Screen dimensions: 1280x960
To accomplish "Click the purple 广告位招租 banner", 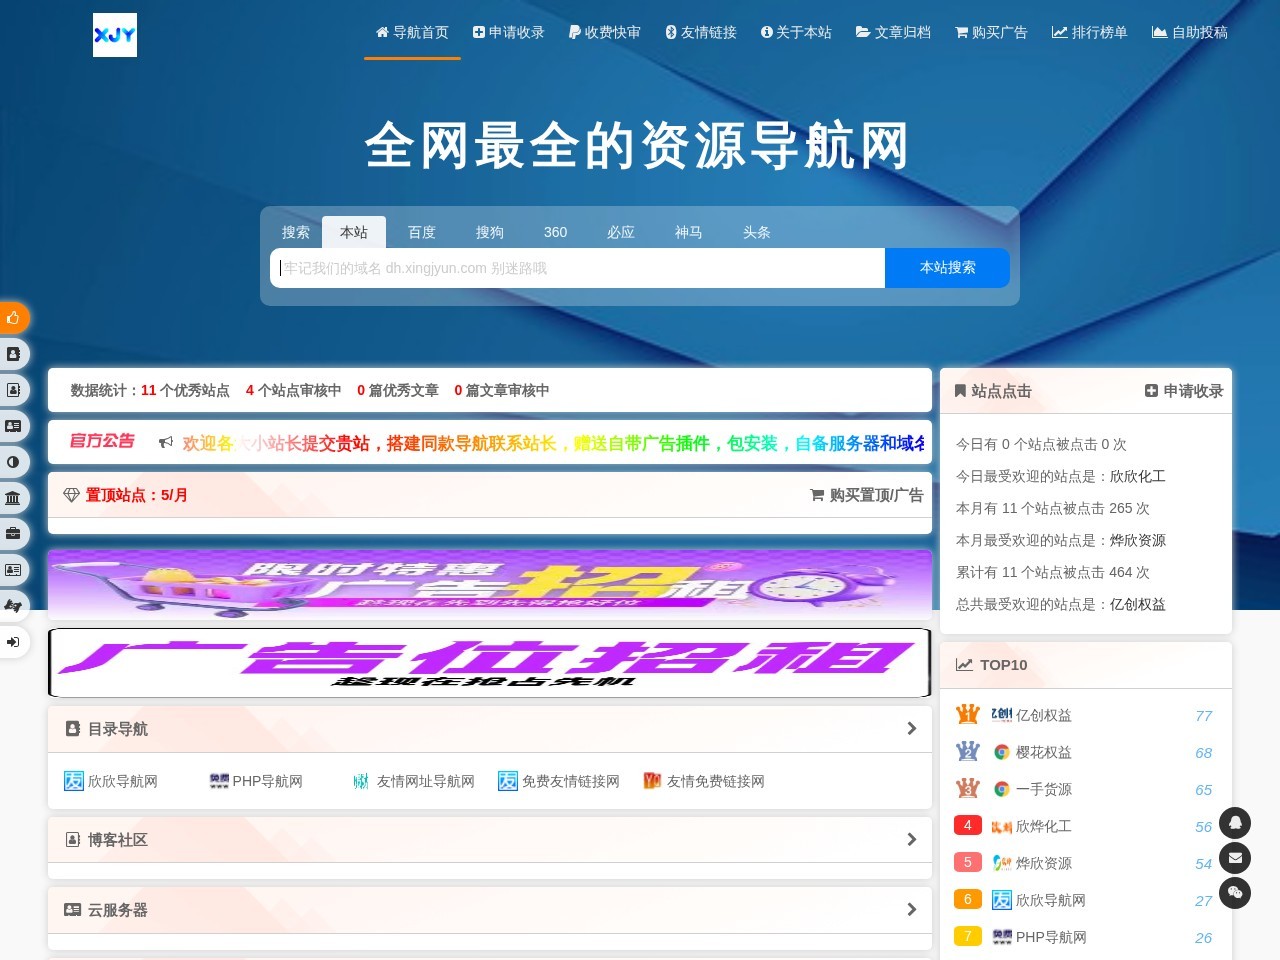I will point(489,662).
